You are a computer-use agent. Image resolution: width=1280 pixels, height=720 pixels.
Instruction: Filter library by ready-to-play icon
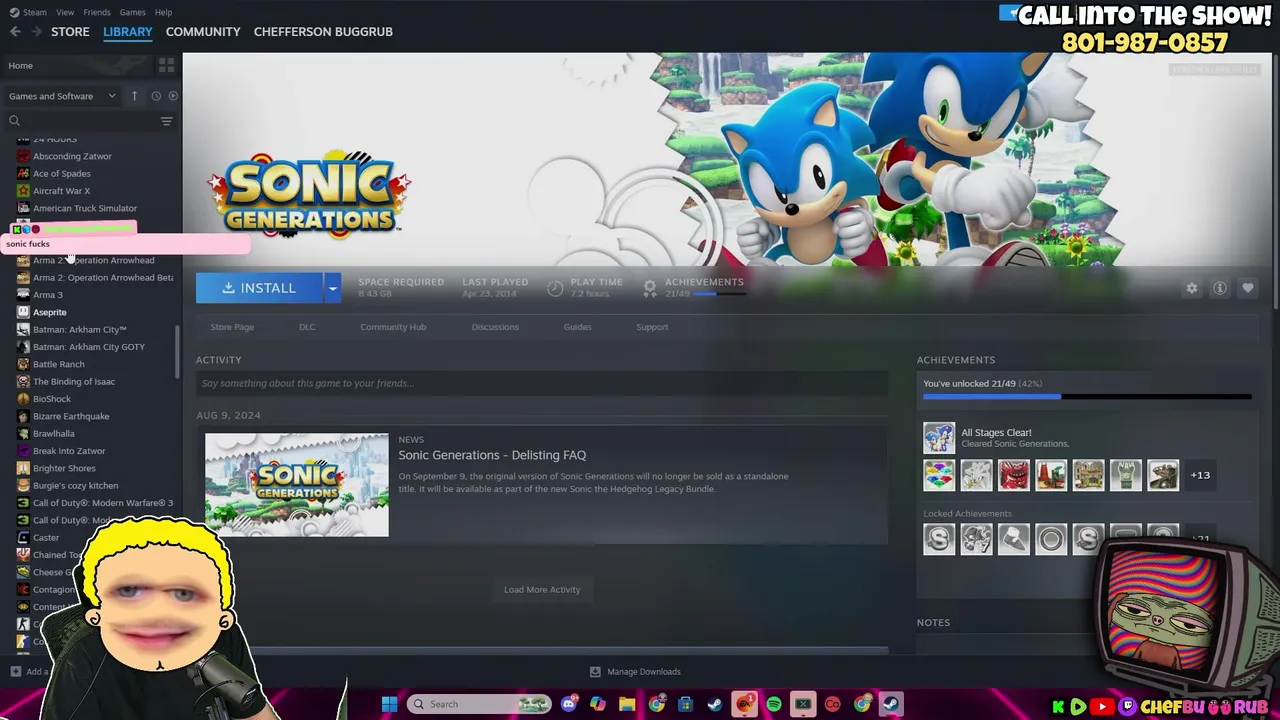coord(173,96)
